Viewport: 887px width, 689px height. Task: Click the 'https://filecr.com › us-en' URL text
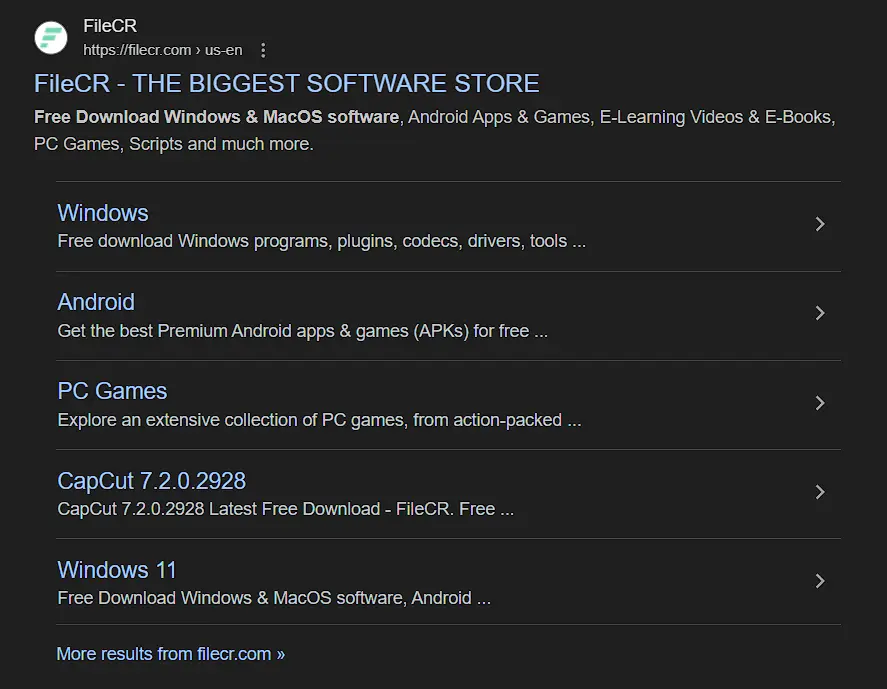point(163,50)
